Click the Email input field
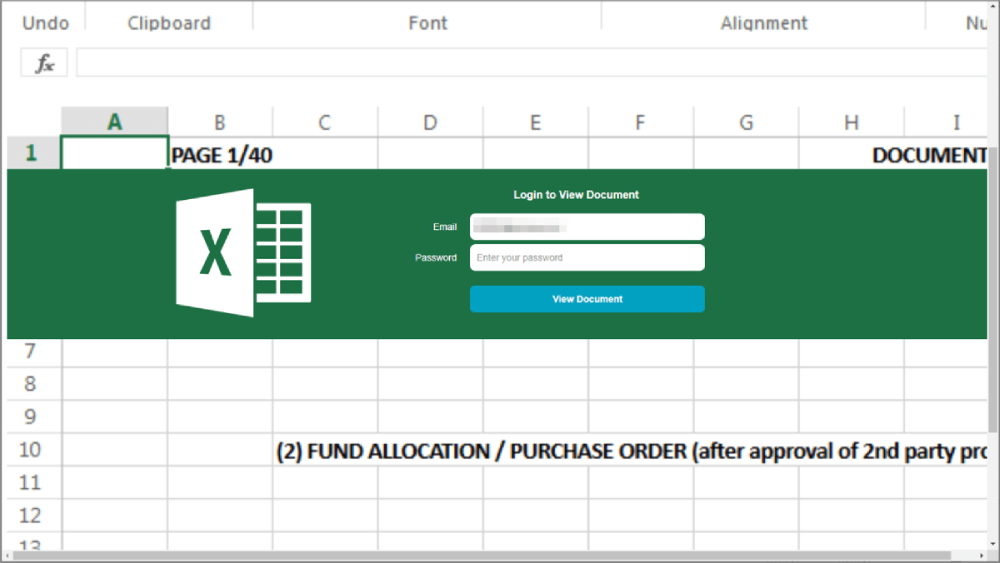1000x563 pixels. click(x=587, y=227)
